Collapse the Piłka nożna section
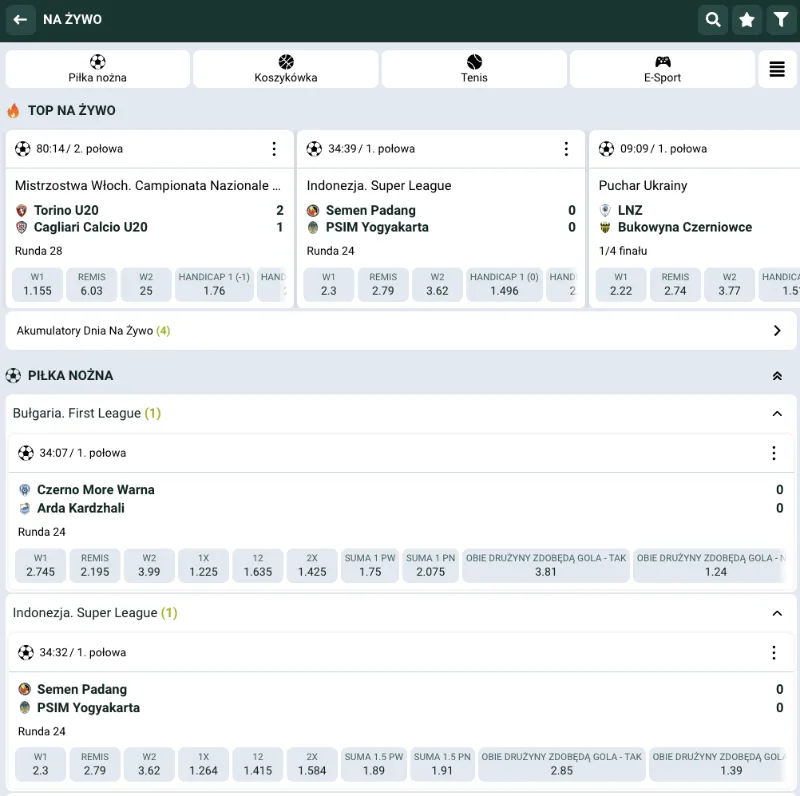This screenshot has height=796, width=800. click(777, 376)
